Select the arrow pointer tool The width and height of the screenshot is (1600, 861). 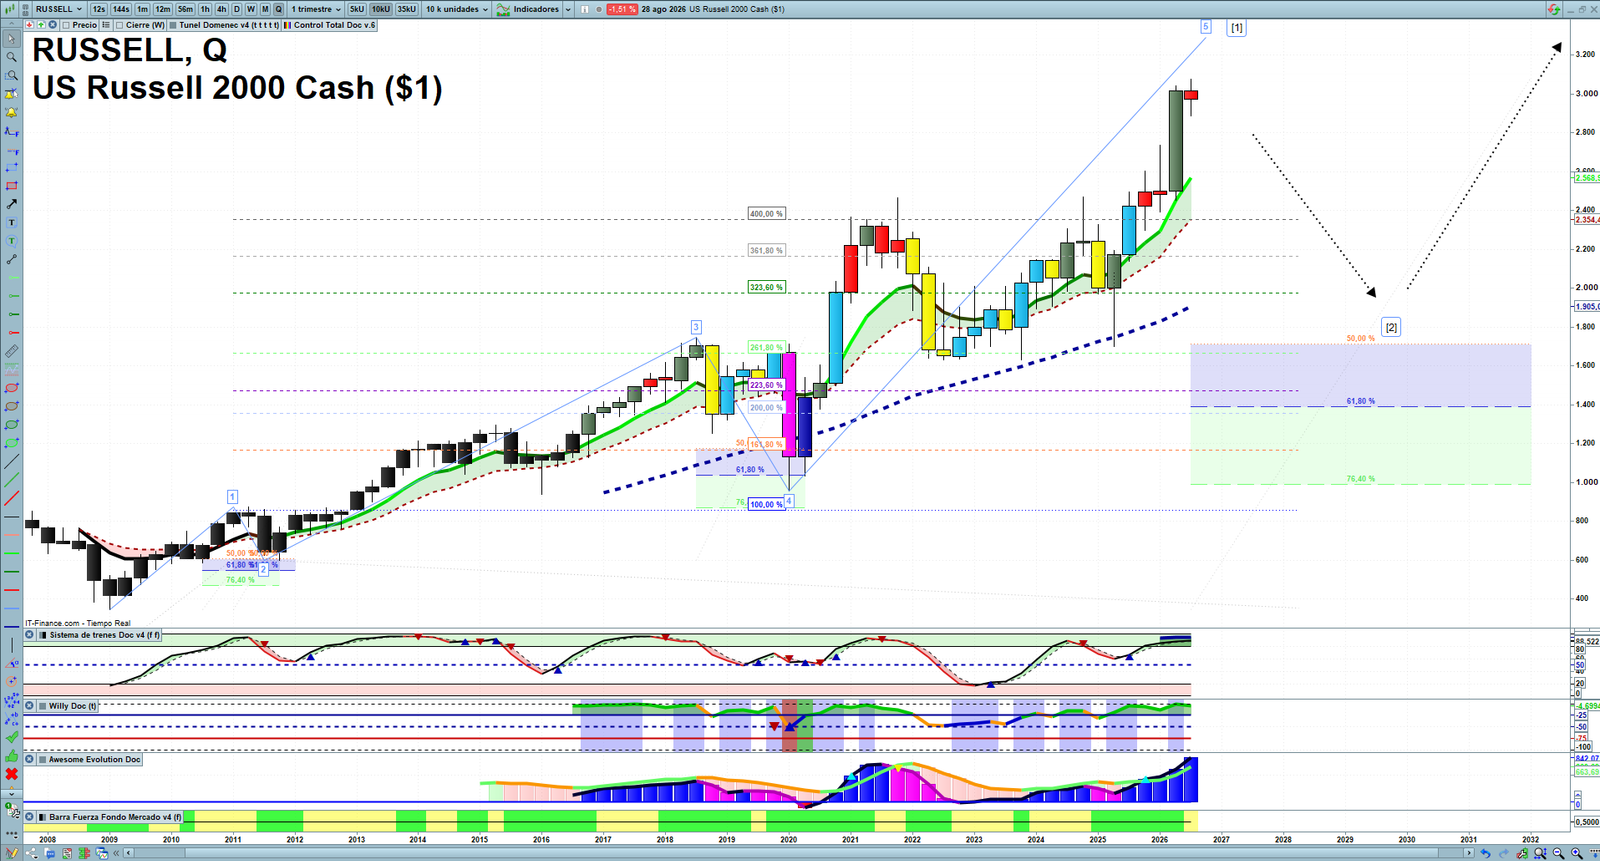[x=12, y=39]
